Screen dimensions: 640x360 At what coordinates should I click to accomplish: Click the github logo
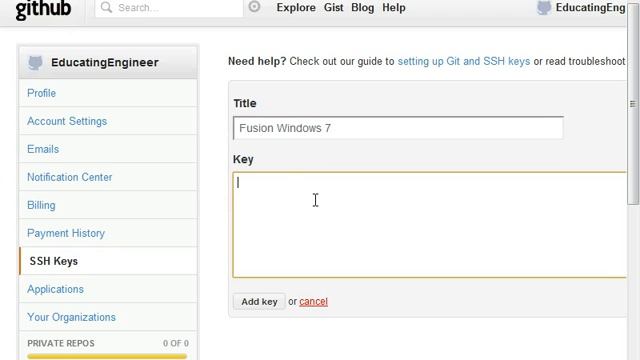tap(43, 9)
